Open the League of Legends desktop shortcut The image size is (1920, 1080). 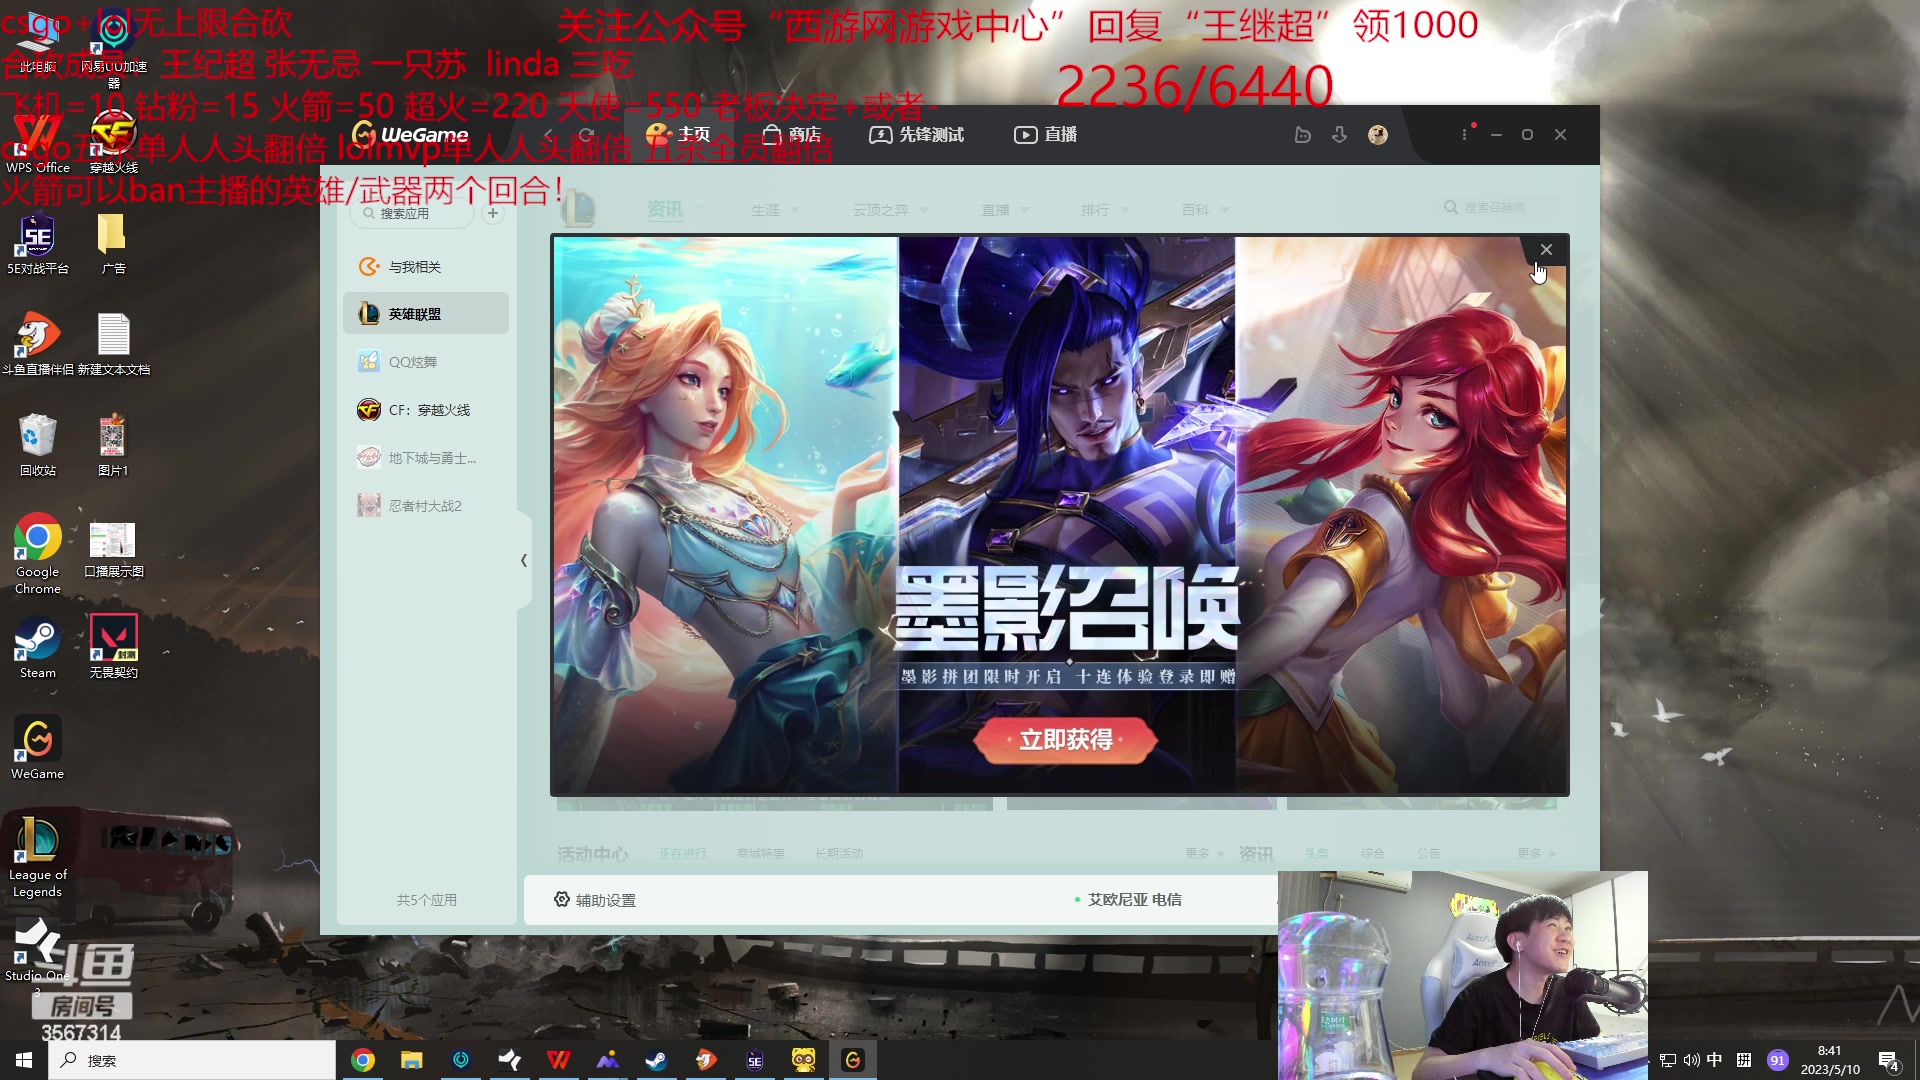click(38, 858)
